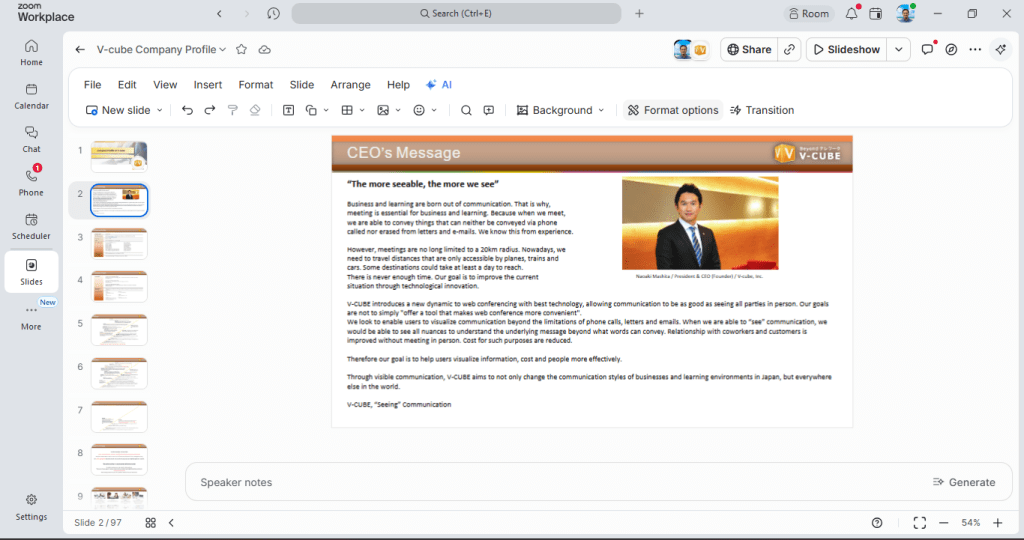The image size is (1024, 540).
Task: Click Generate speaker notes button
Action: click(x=964, y=482)
